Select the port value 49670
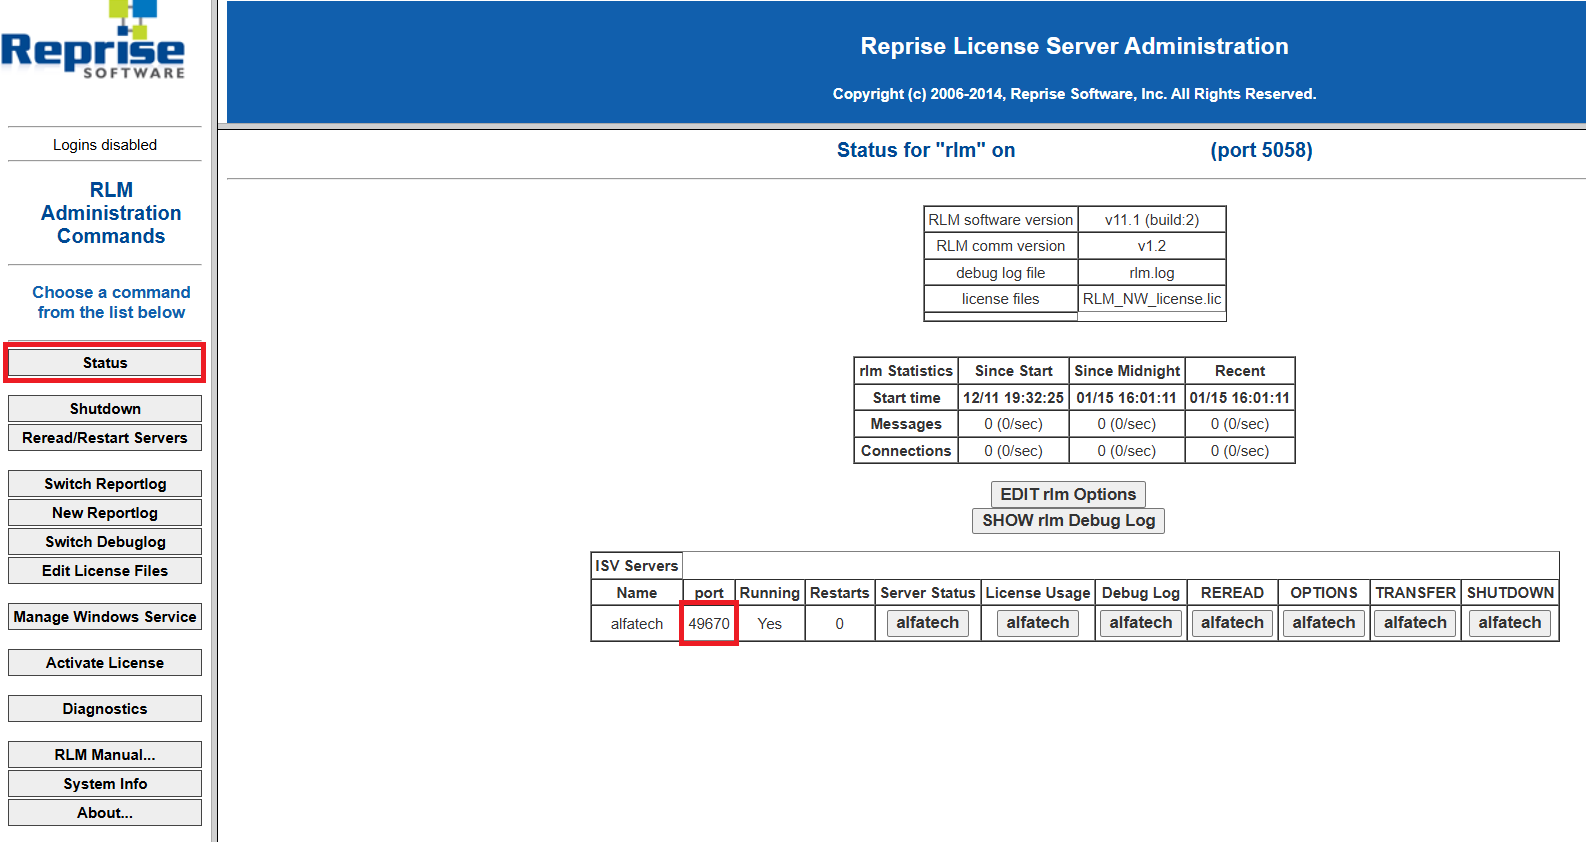This screenshot has height=842, width=1586. coord(709,624)
